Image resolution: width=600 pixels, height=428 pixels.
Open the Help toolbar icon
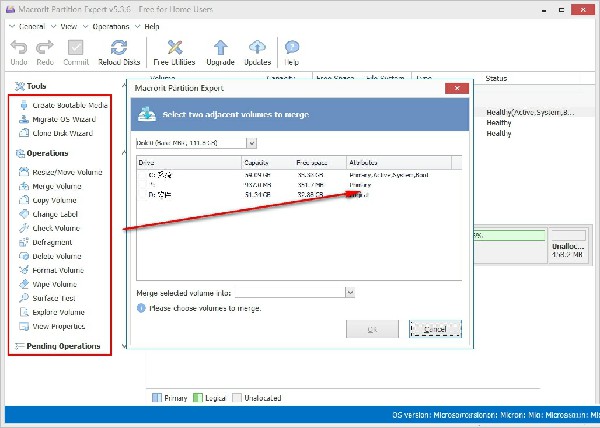pyautogui.click(x=292, y=50)
